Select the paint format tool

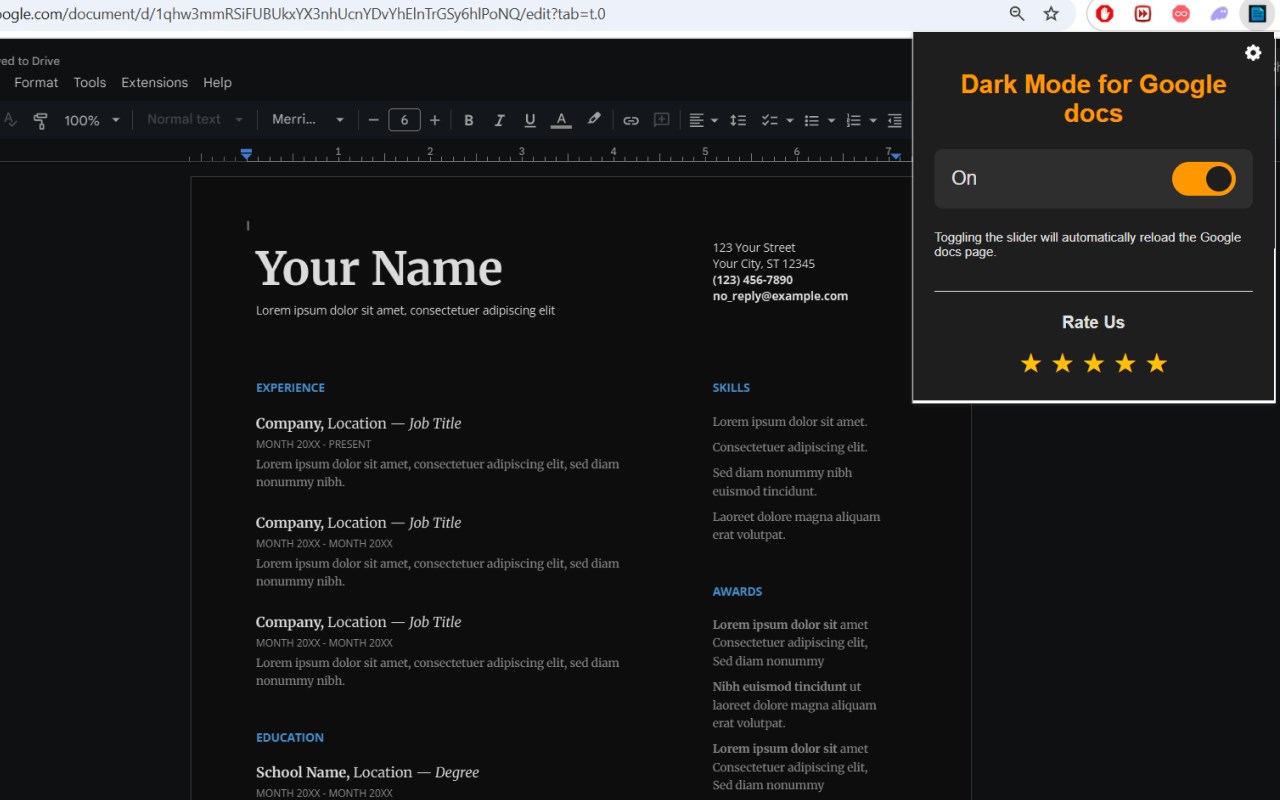pos(40,120)
